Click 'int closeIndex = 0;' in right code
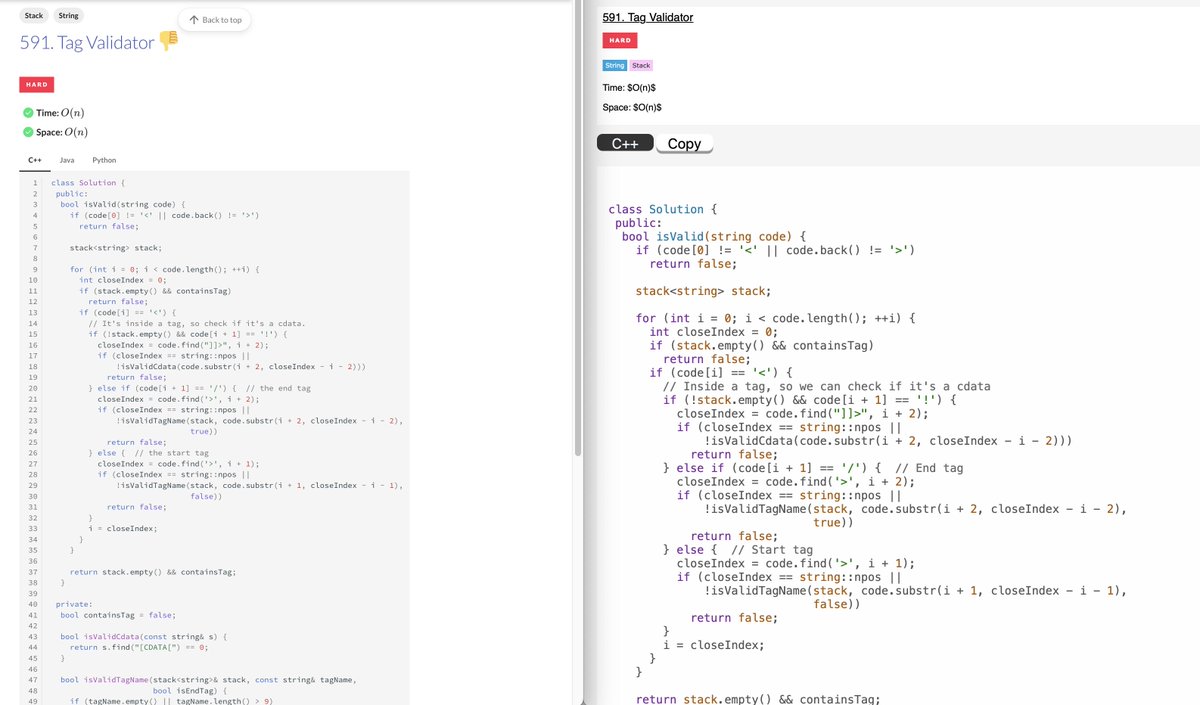Screen dimensions: 1200x705 [x=713, y=332]
